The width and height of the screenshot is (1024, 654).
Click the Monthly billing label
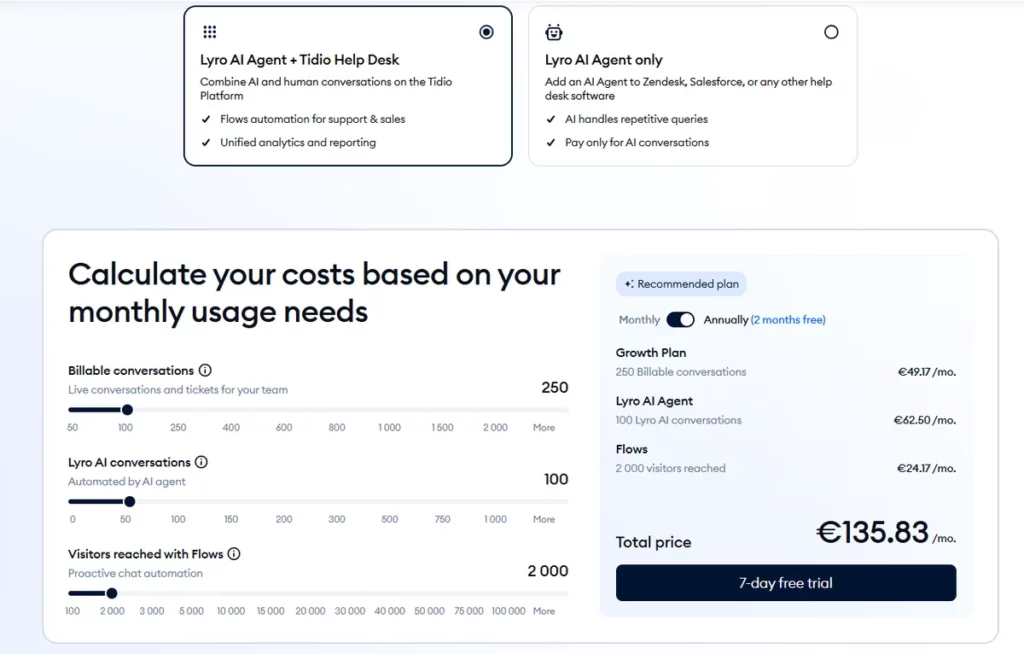[639, 319]
